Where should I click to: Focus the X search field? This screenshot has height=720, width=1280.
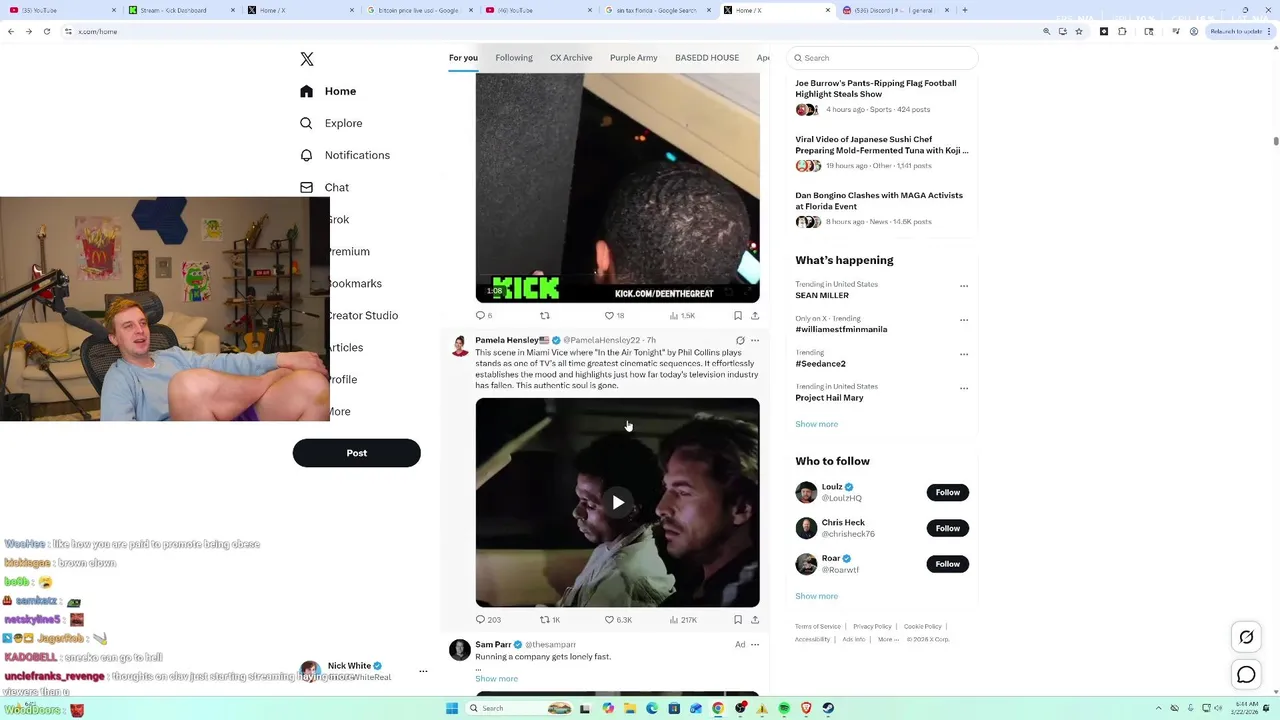coord(882,58)
